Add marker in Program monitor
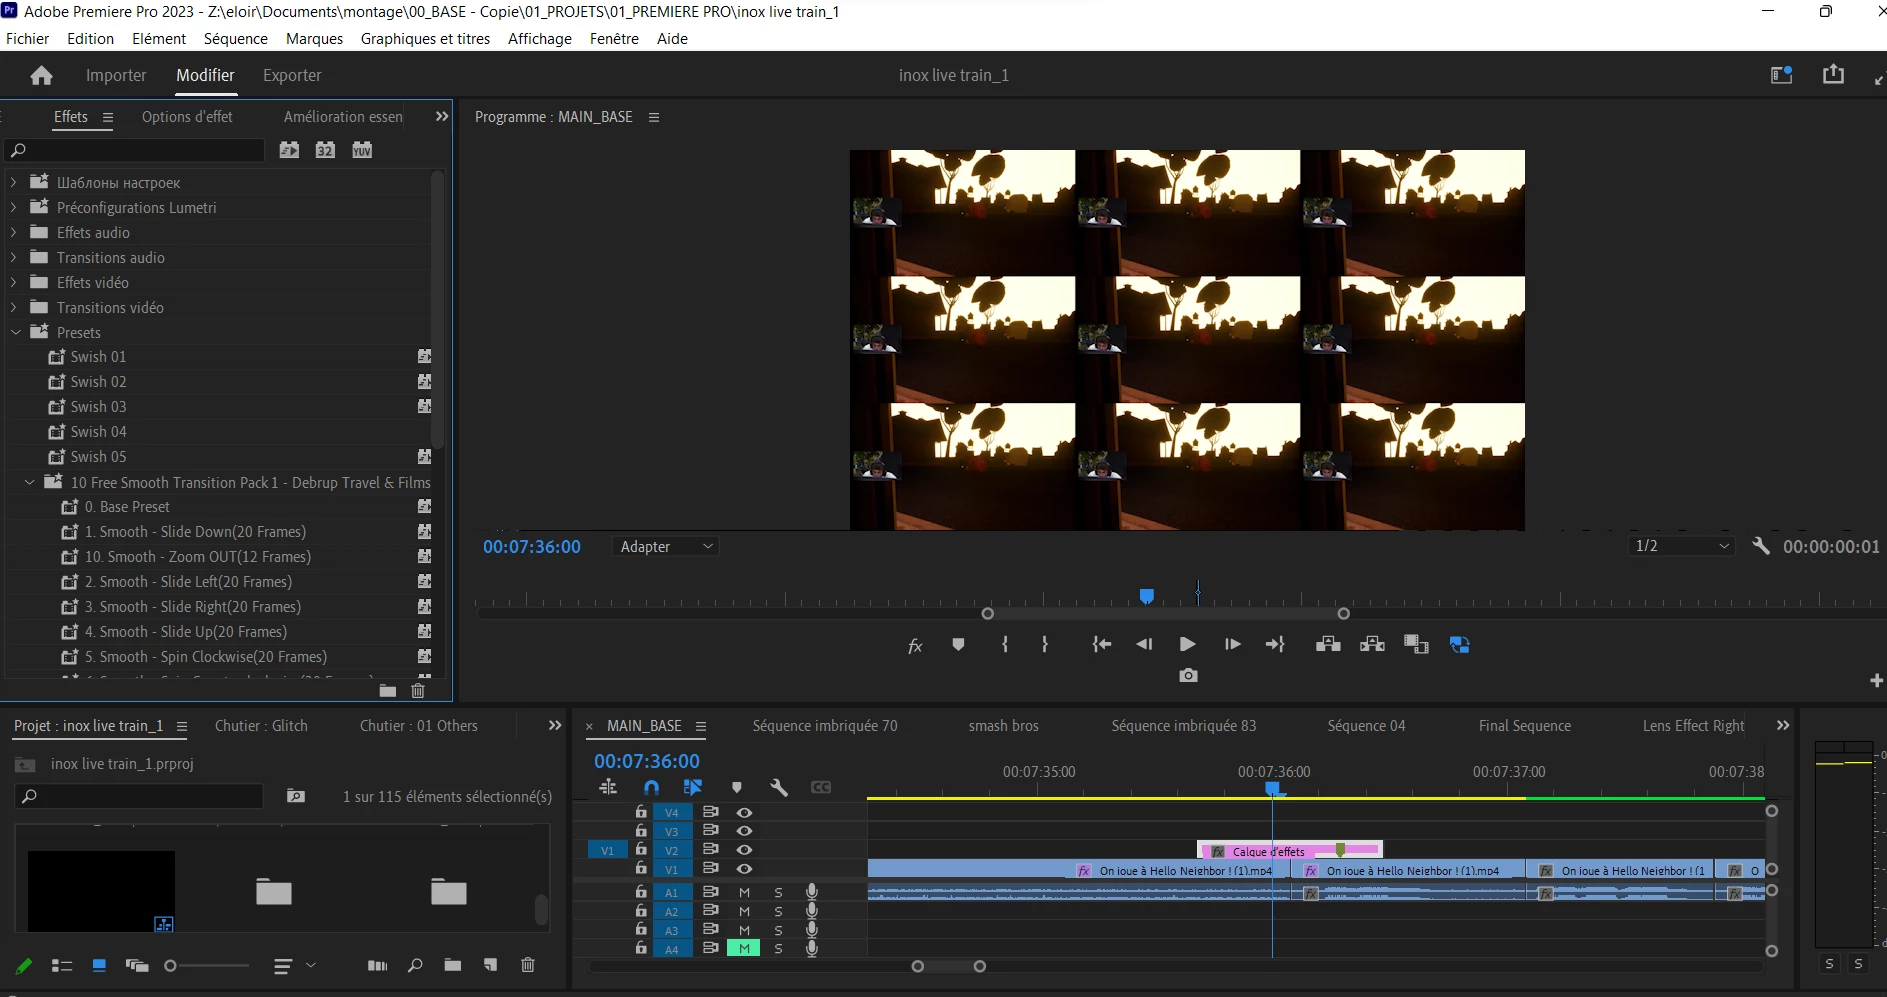Image resolution: width=1887 pixels, height=997 pixels. 958,645
